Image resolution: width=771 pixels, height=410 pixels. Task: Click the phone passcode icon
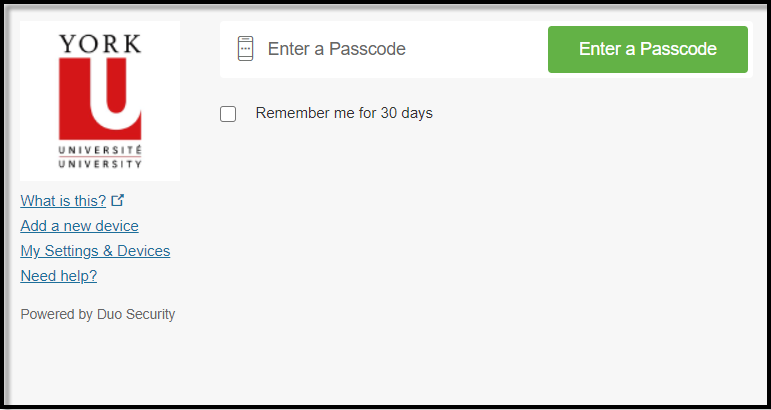(246, 49)
